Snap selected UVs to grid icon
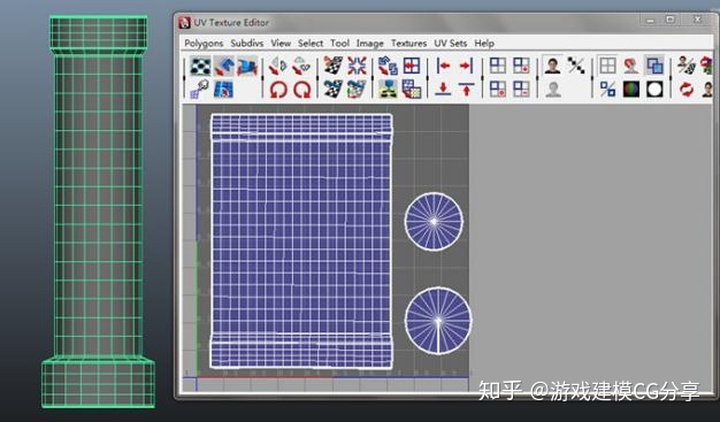Image resolution: width=720 pixels, height=422 pixels. click(x=412, y=66)
